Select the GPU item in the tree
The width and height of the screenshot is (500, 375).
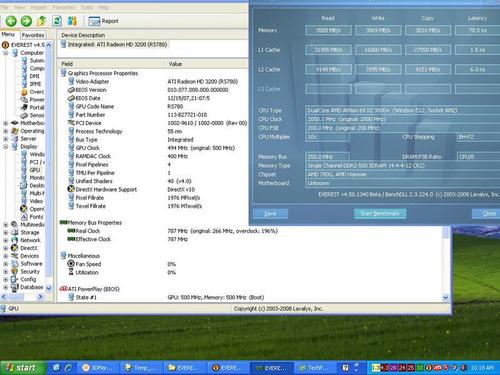tap(35, 170)
